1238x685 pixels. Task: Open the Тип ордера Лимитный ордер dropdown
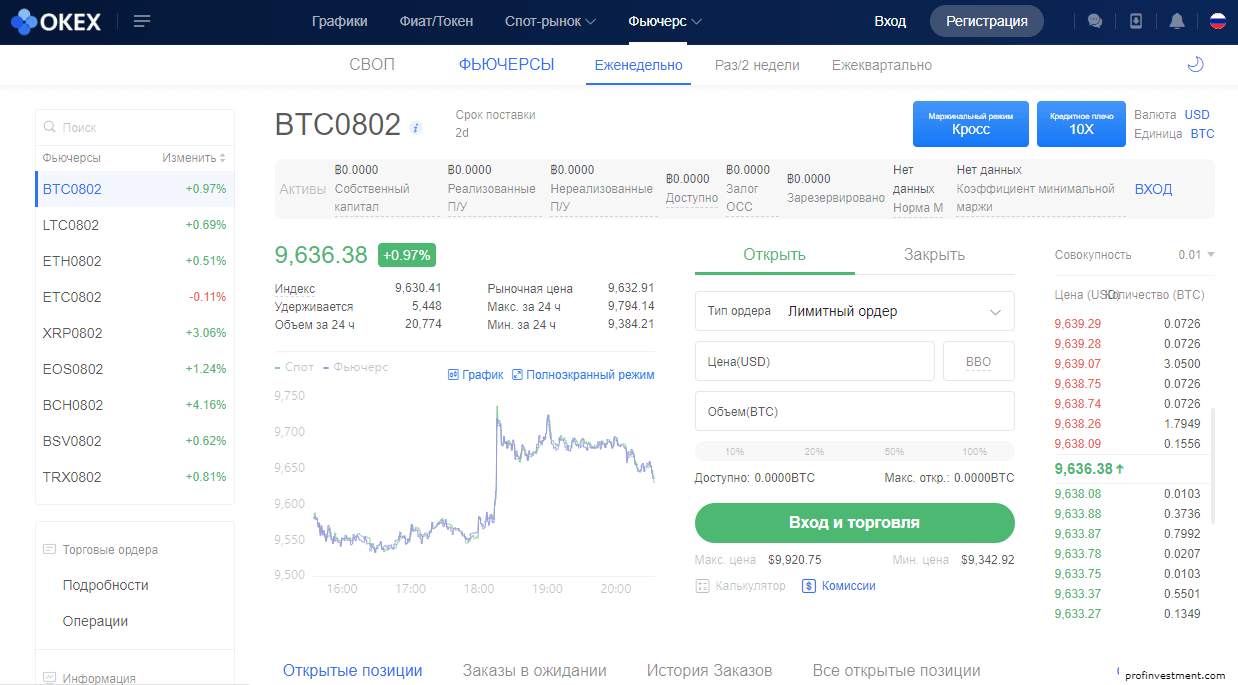coord(855,311)
